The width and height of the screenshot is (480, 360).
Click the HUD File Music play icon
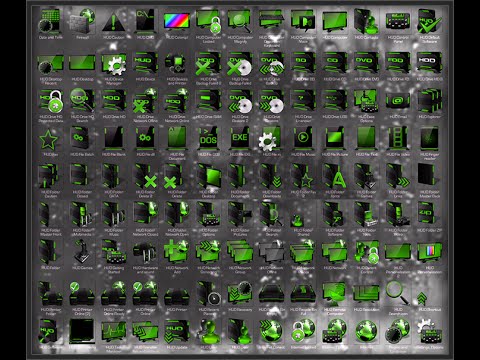303,139
